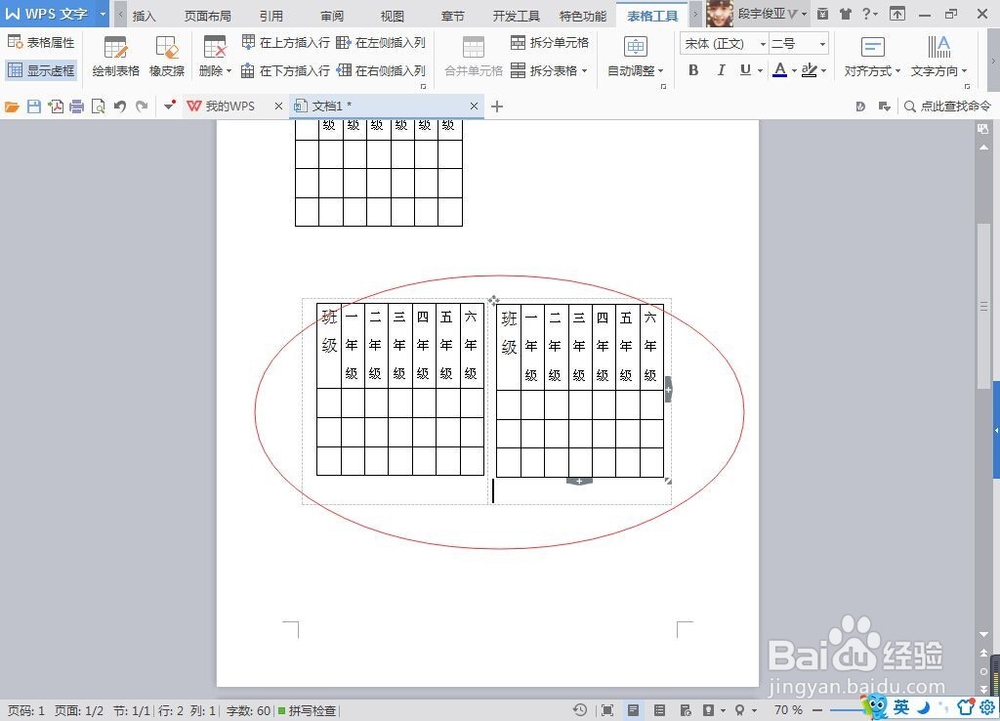Export document to PDF

tap(55, 106)
